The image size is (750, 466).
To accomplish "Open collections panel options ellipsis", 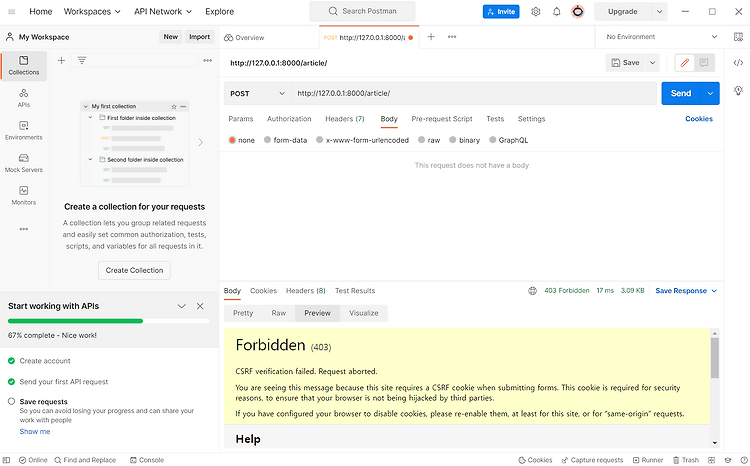I will 208,60.
